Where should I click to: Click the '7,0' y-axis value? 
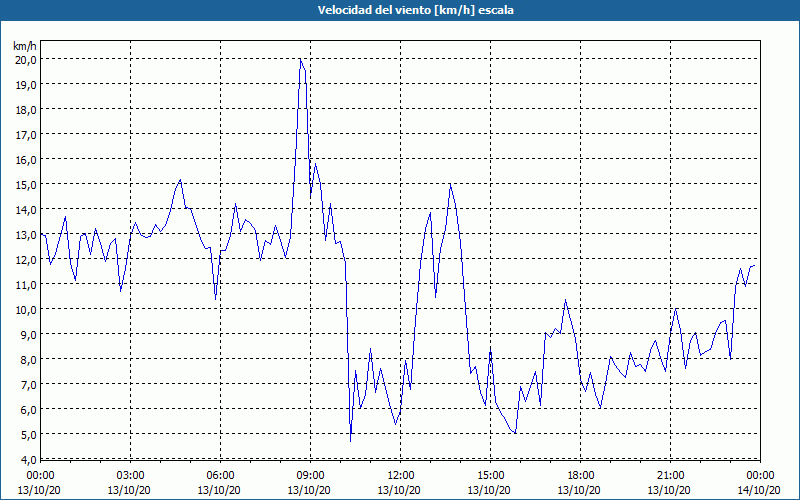[x=28, y=385]
